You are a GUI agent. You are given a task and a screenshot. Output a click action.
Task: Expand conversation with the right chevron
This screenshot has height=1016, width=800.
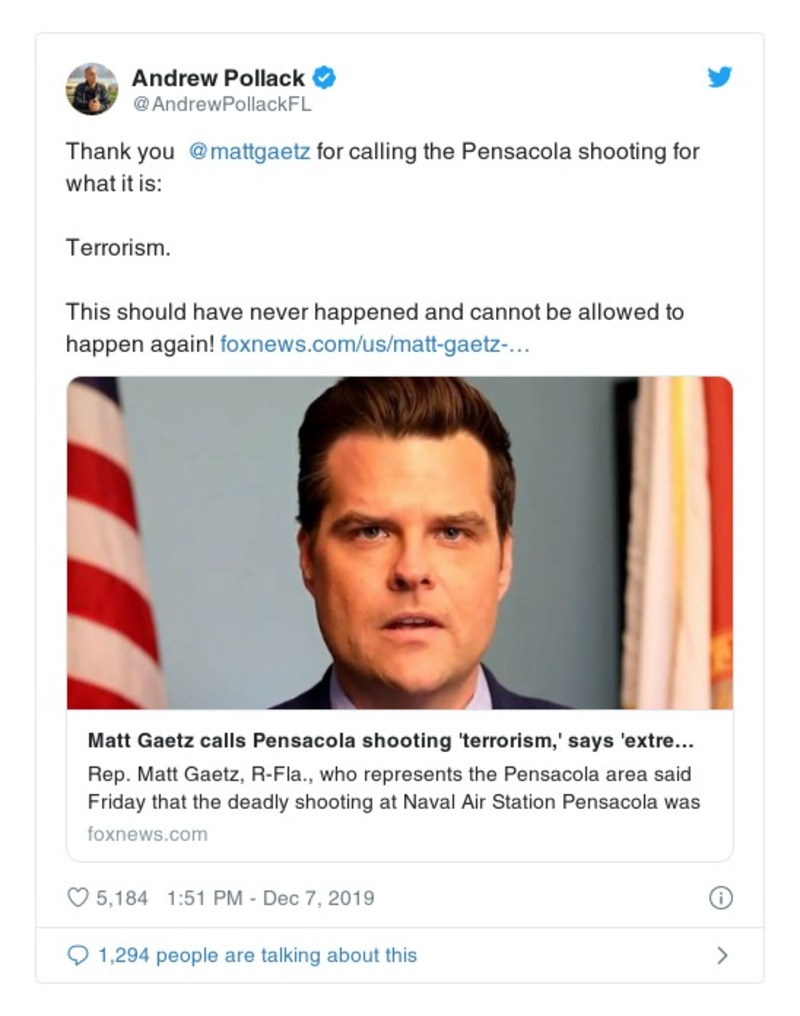[x=722, y=955]
